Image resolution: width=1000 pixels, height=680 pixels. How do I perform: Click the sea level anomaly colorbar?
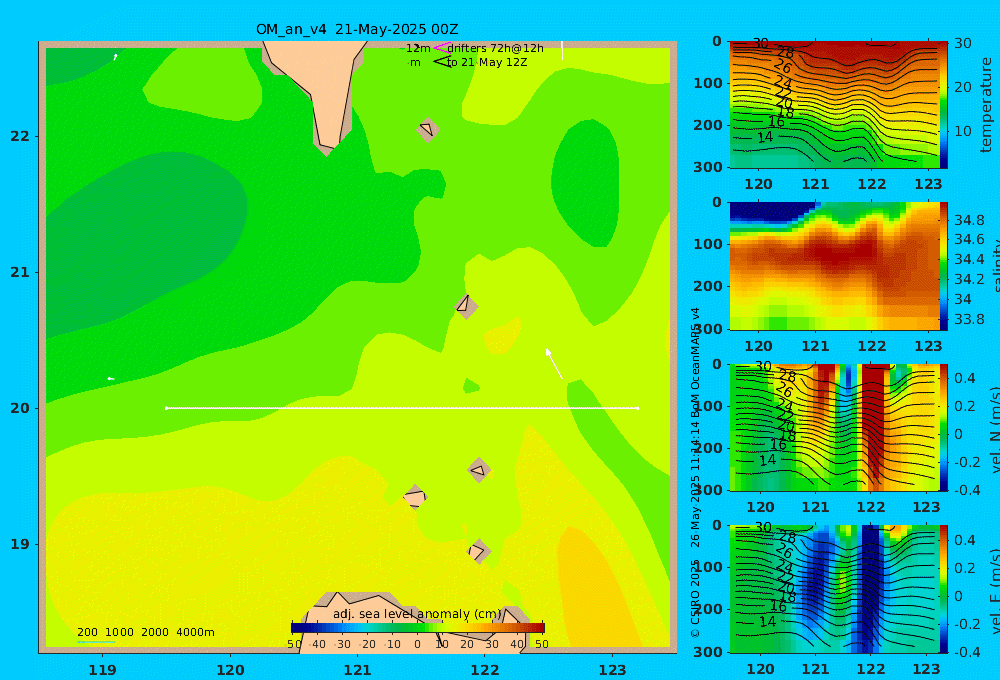(418, 628)
